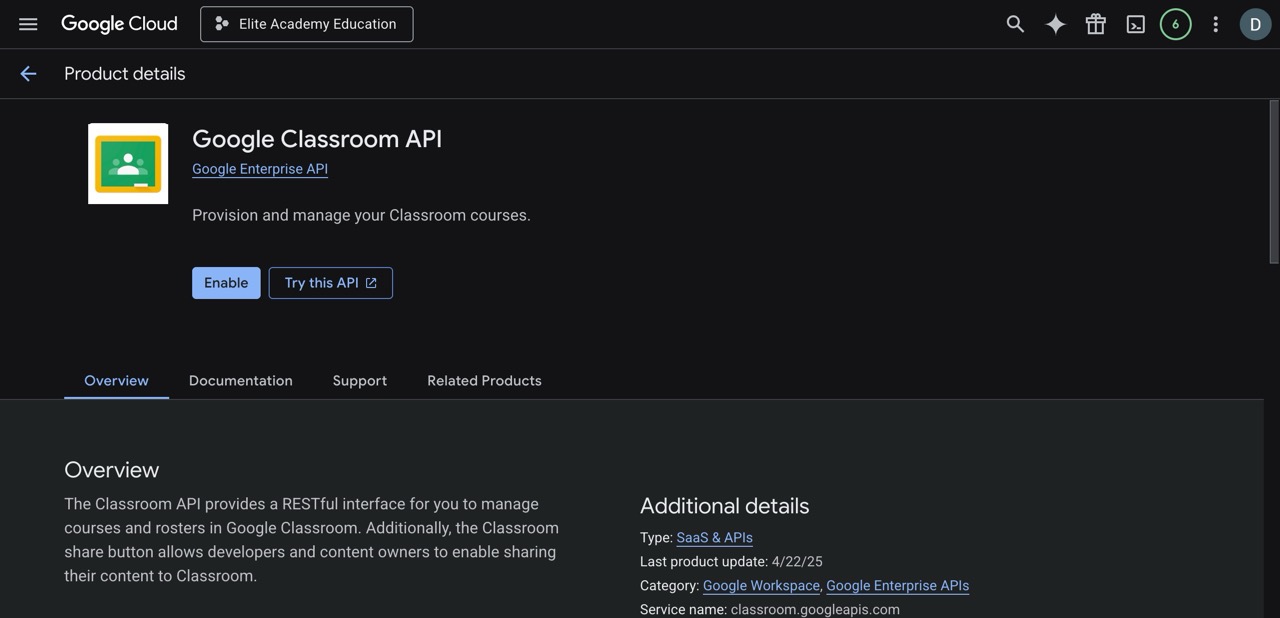Screen dimensions: 1280x618
Task: Expand the navigation hamburger menu
Action: tap(27, 23)
